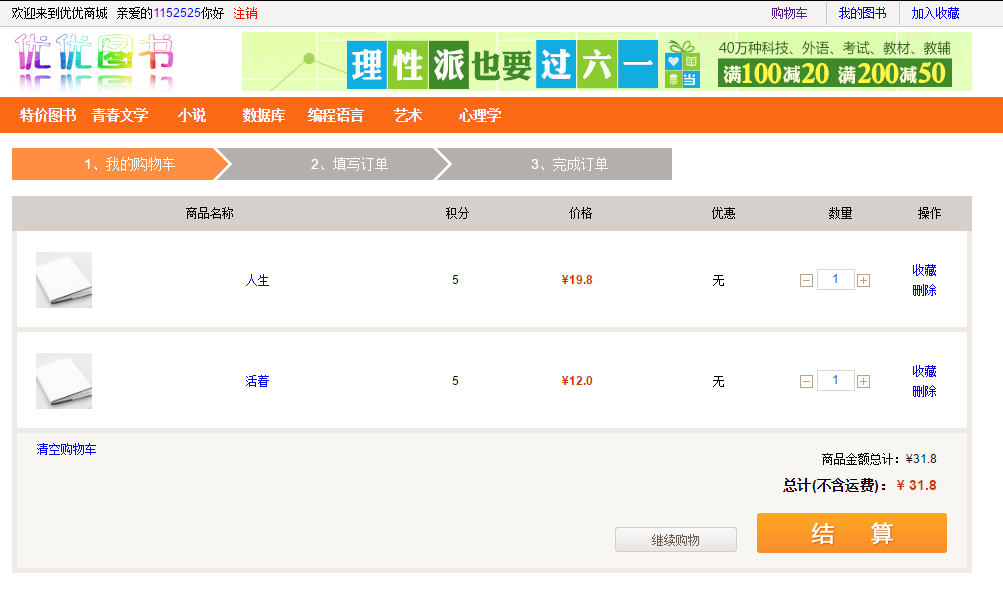Focus the quantity field for 活着

tap(835, 380)
